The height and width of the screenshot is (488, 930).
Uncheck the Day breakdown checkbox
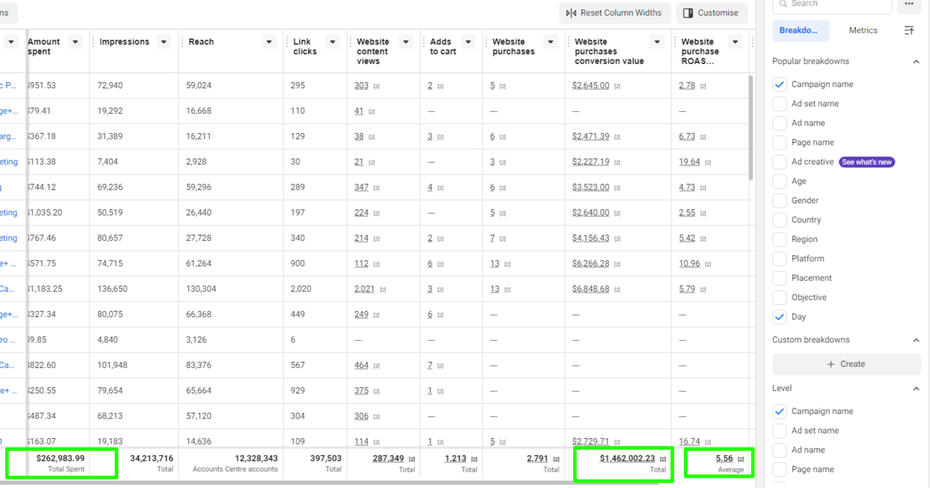click(x=780, y=317)
